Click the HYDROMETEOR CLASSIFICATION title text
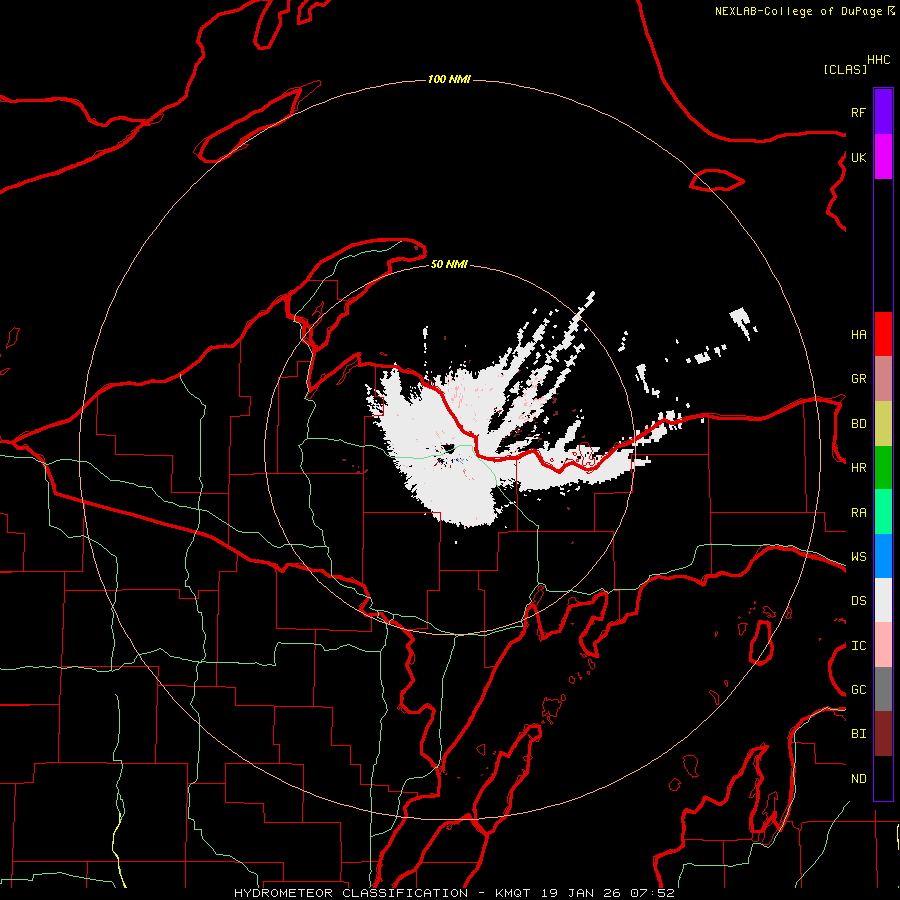Screen dimensions: 900x900 pos(351,893)
